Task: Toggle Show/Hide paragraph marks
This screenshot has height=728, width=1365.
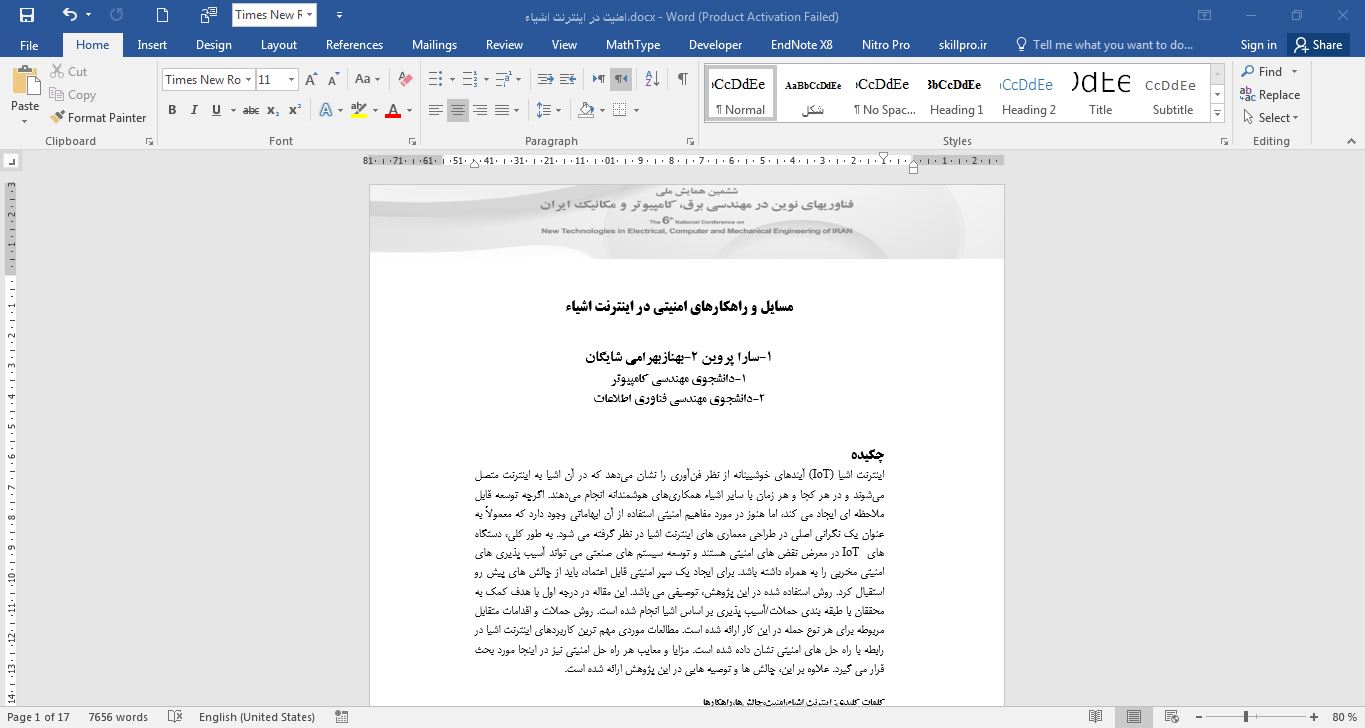Action: pos(682,79)
